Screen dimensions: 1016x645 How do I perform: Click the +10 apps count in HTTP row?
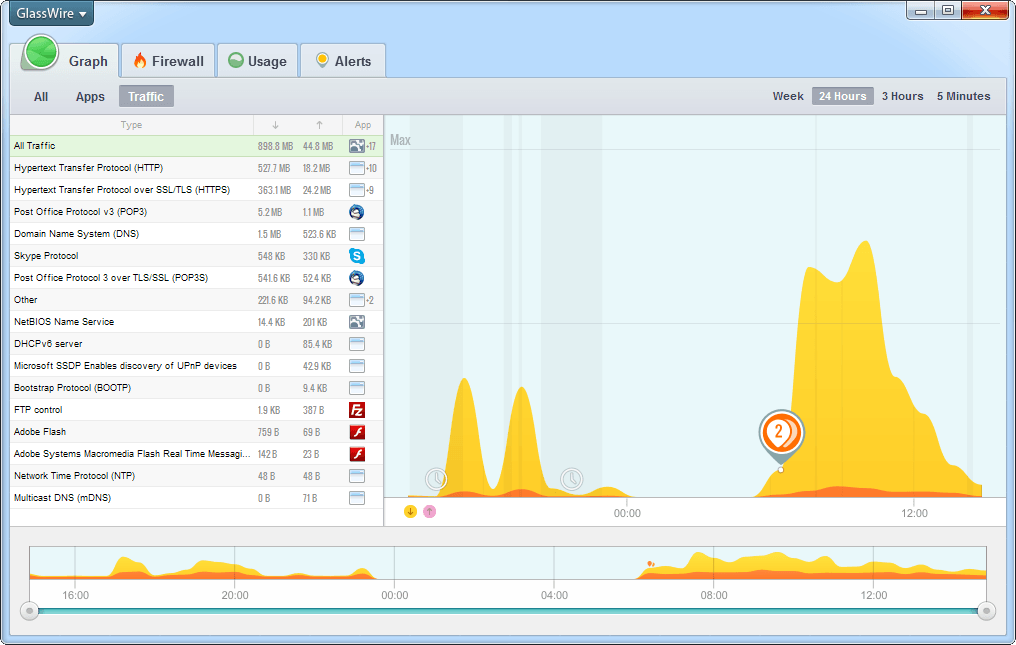pyautogui.click(x=371, y=169)
